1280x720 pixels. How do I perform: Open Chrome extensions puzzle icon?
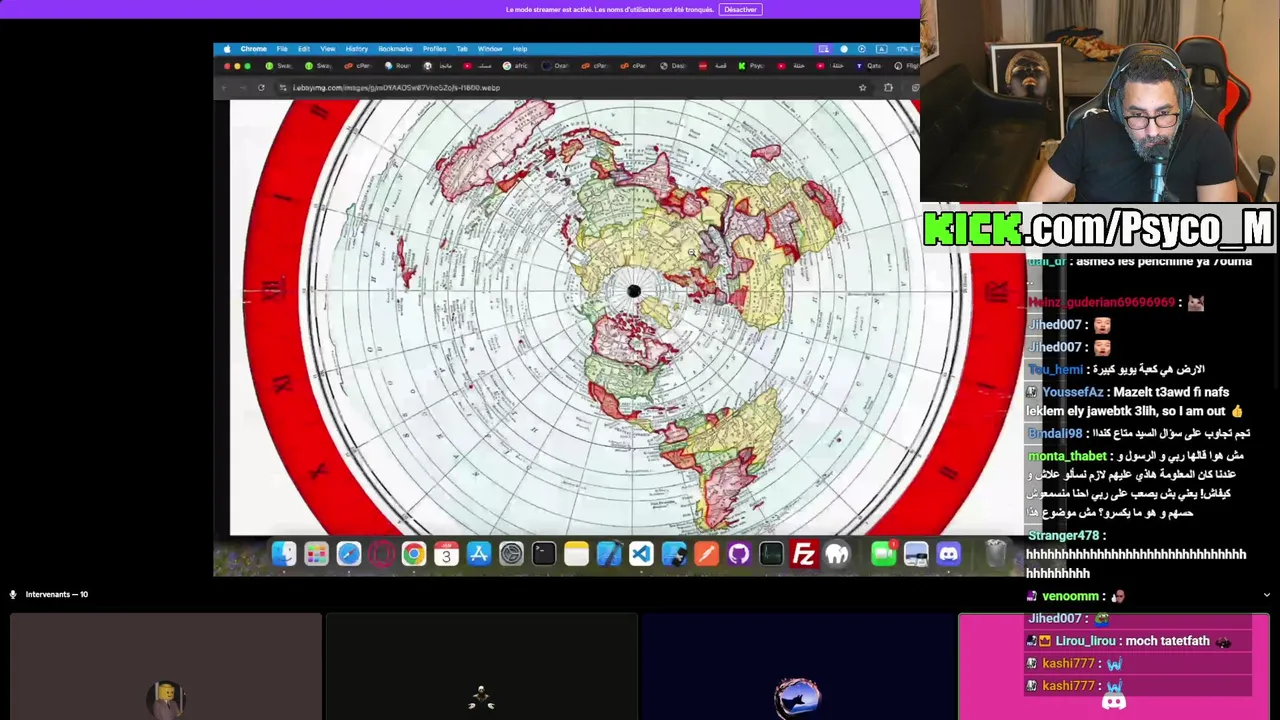pos(888,88)
